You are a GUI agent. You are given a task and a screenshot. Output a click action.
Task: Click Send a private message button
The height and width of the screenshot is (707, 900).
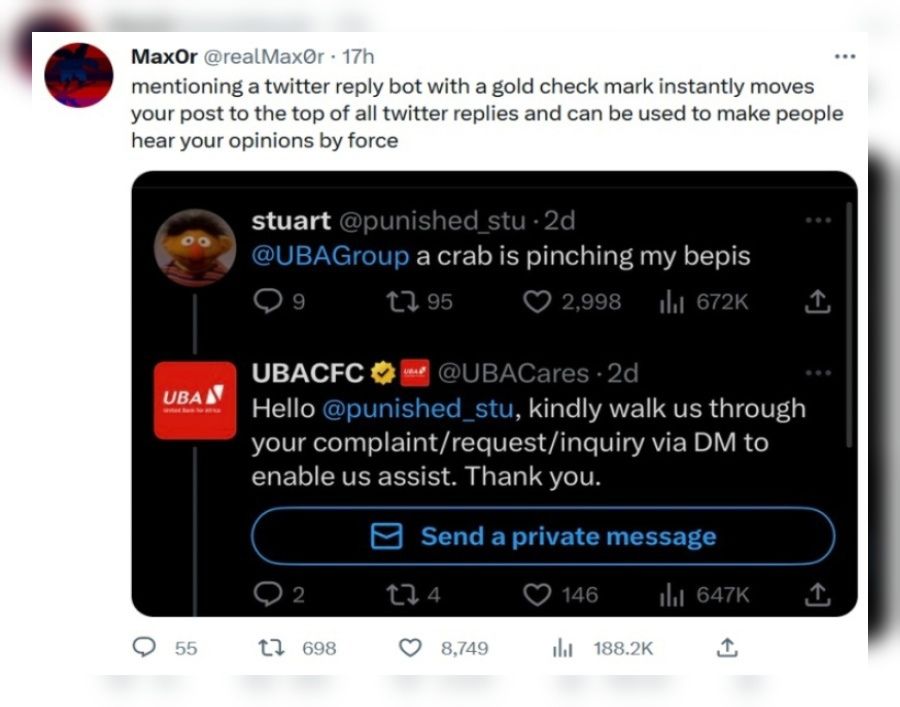[543, 536]
